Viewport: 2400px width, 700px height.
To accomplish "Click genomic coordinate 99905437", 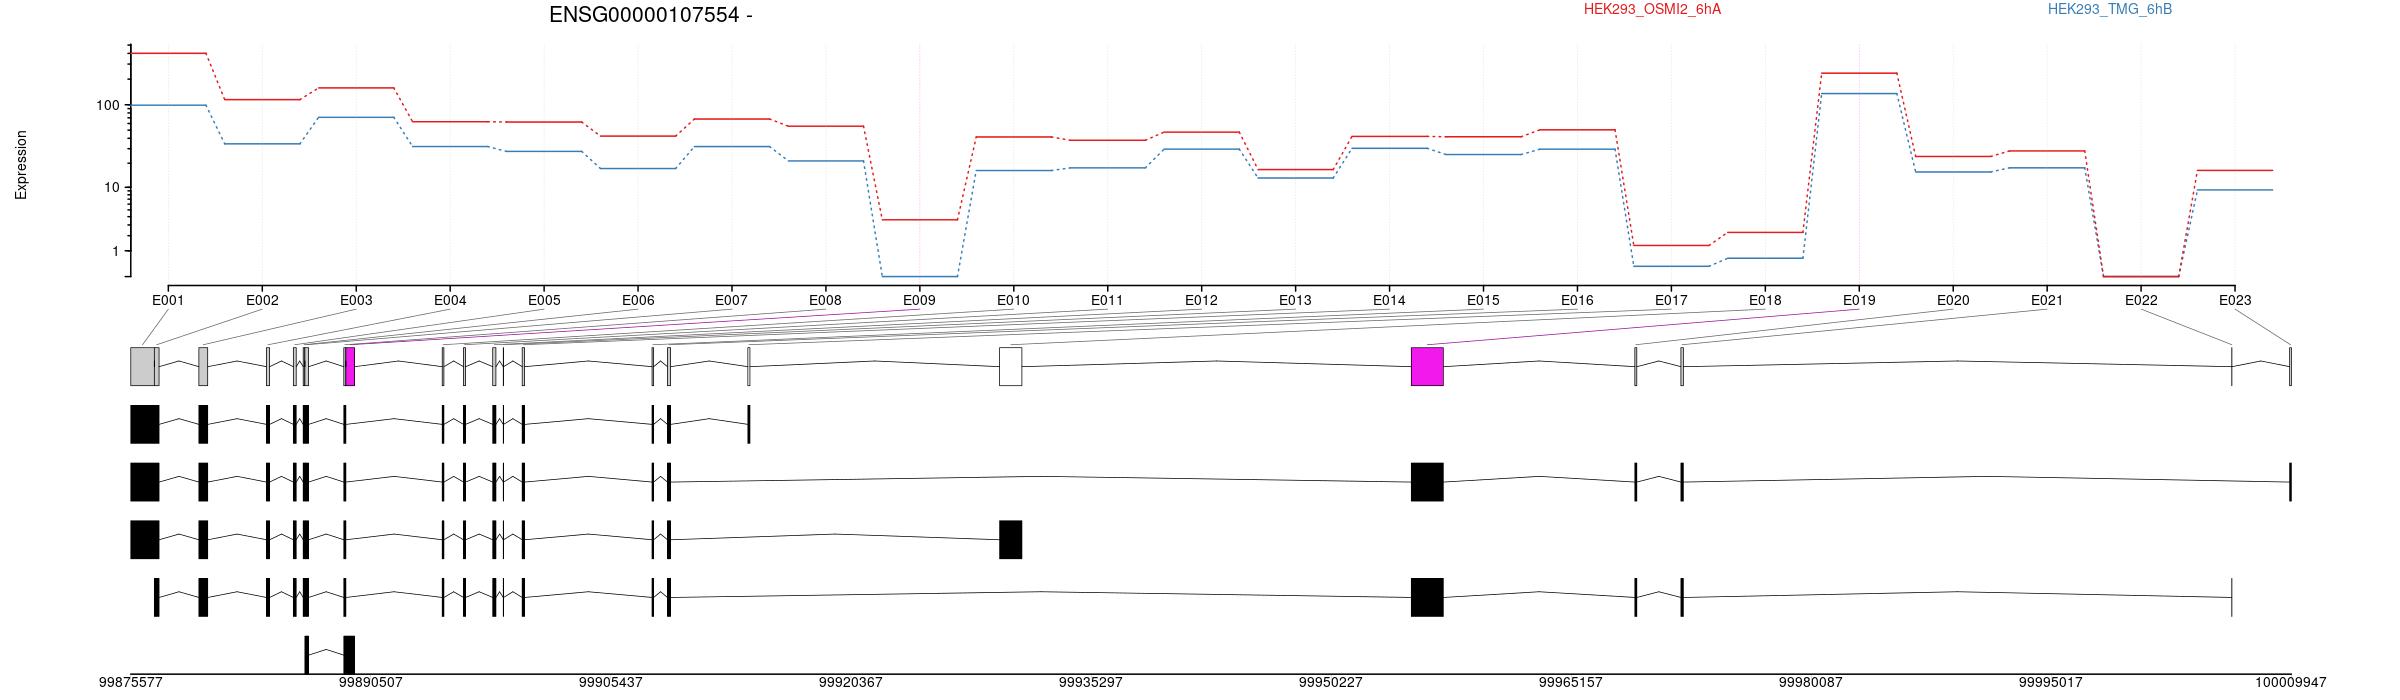I will pyautogui.click(x=611, y=682).
